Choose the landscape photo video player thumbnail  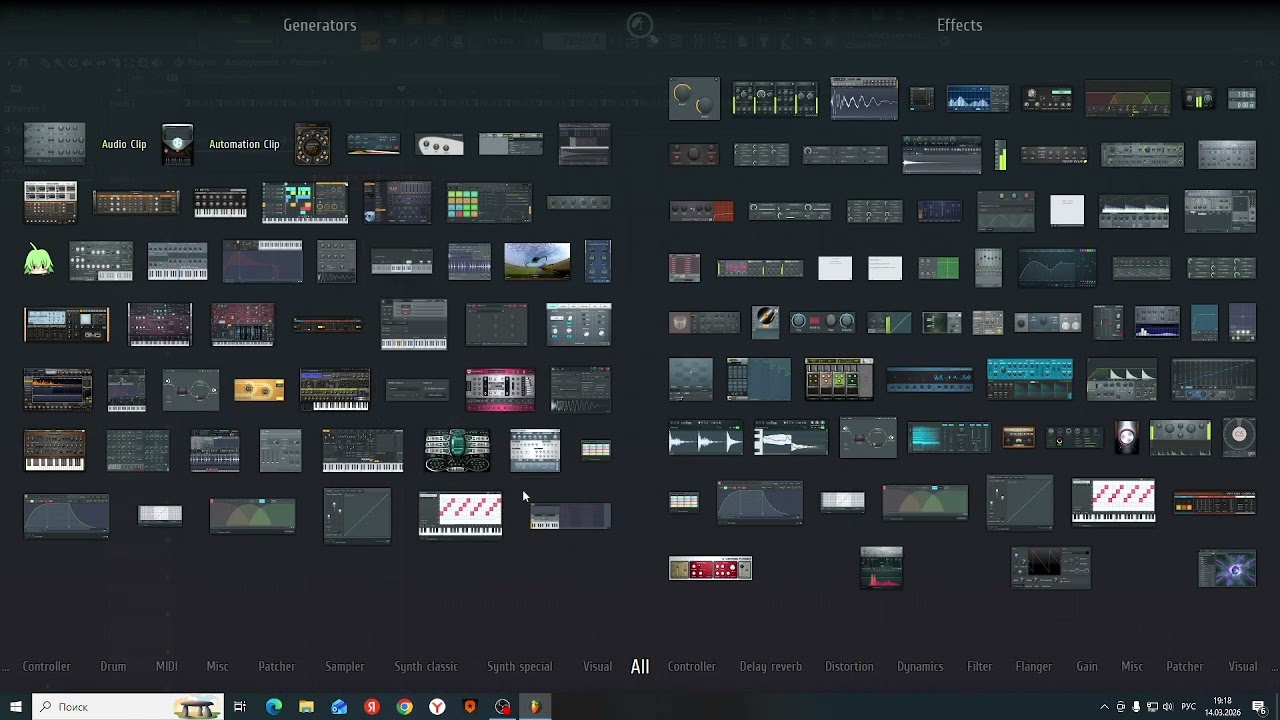click(537, 261)
